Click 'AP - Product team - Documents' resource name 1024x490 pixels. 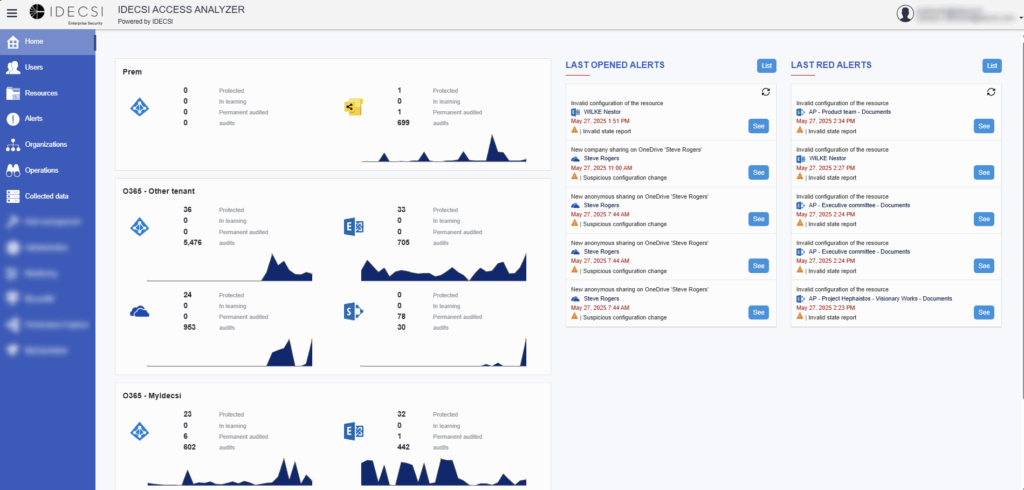click(x=850, y=112)
